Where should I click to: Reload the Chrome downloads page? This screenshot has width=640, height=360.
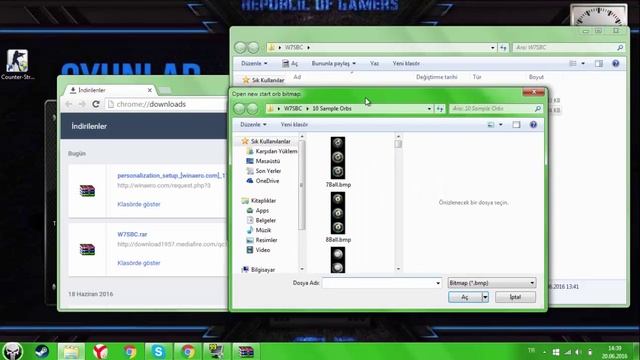96,104
